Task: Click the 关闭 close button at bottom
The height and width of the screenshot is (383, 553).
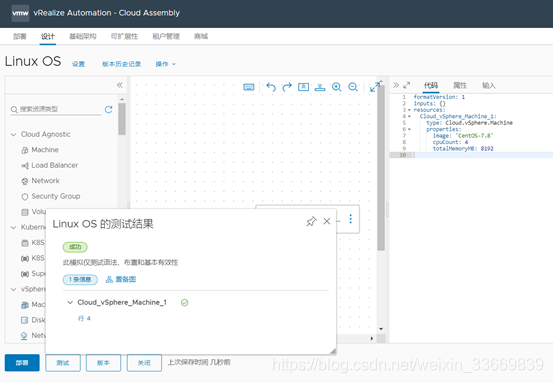Action: 144,363
